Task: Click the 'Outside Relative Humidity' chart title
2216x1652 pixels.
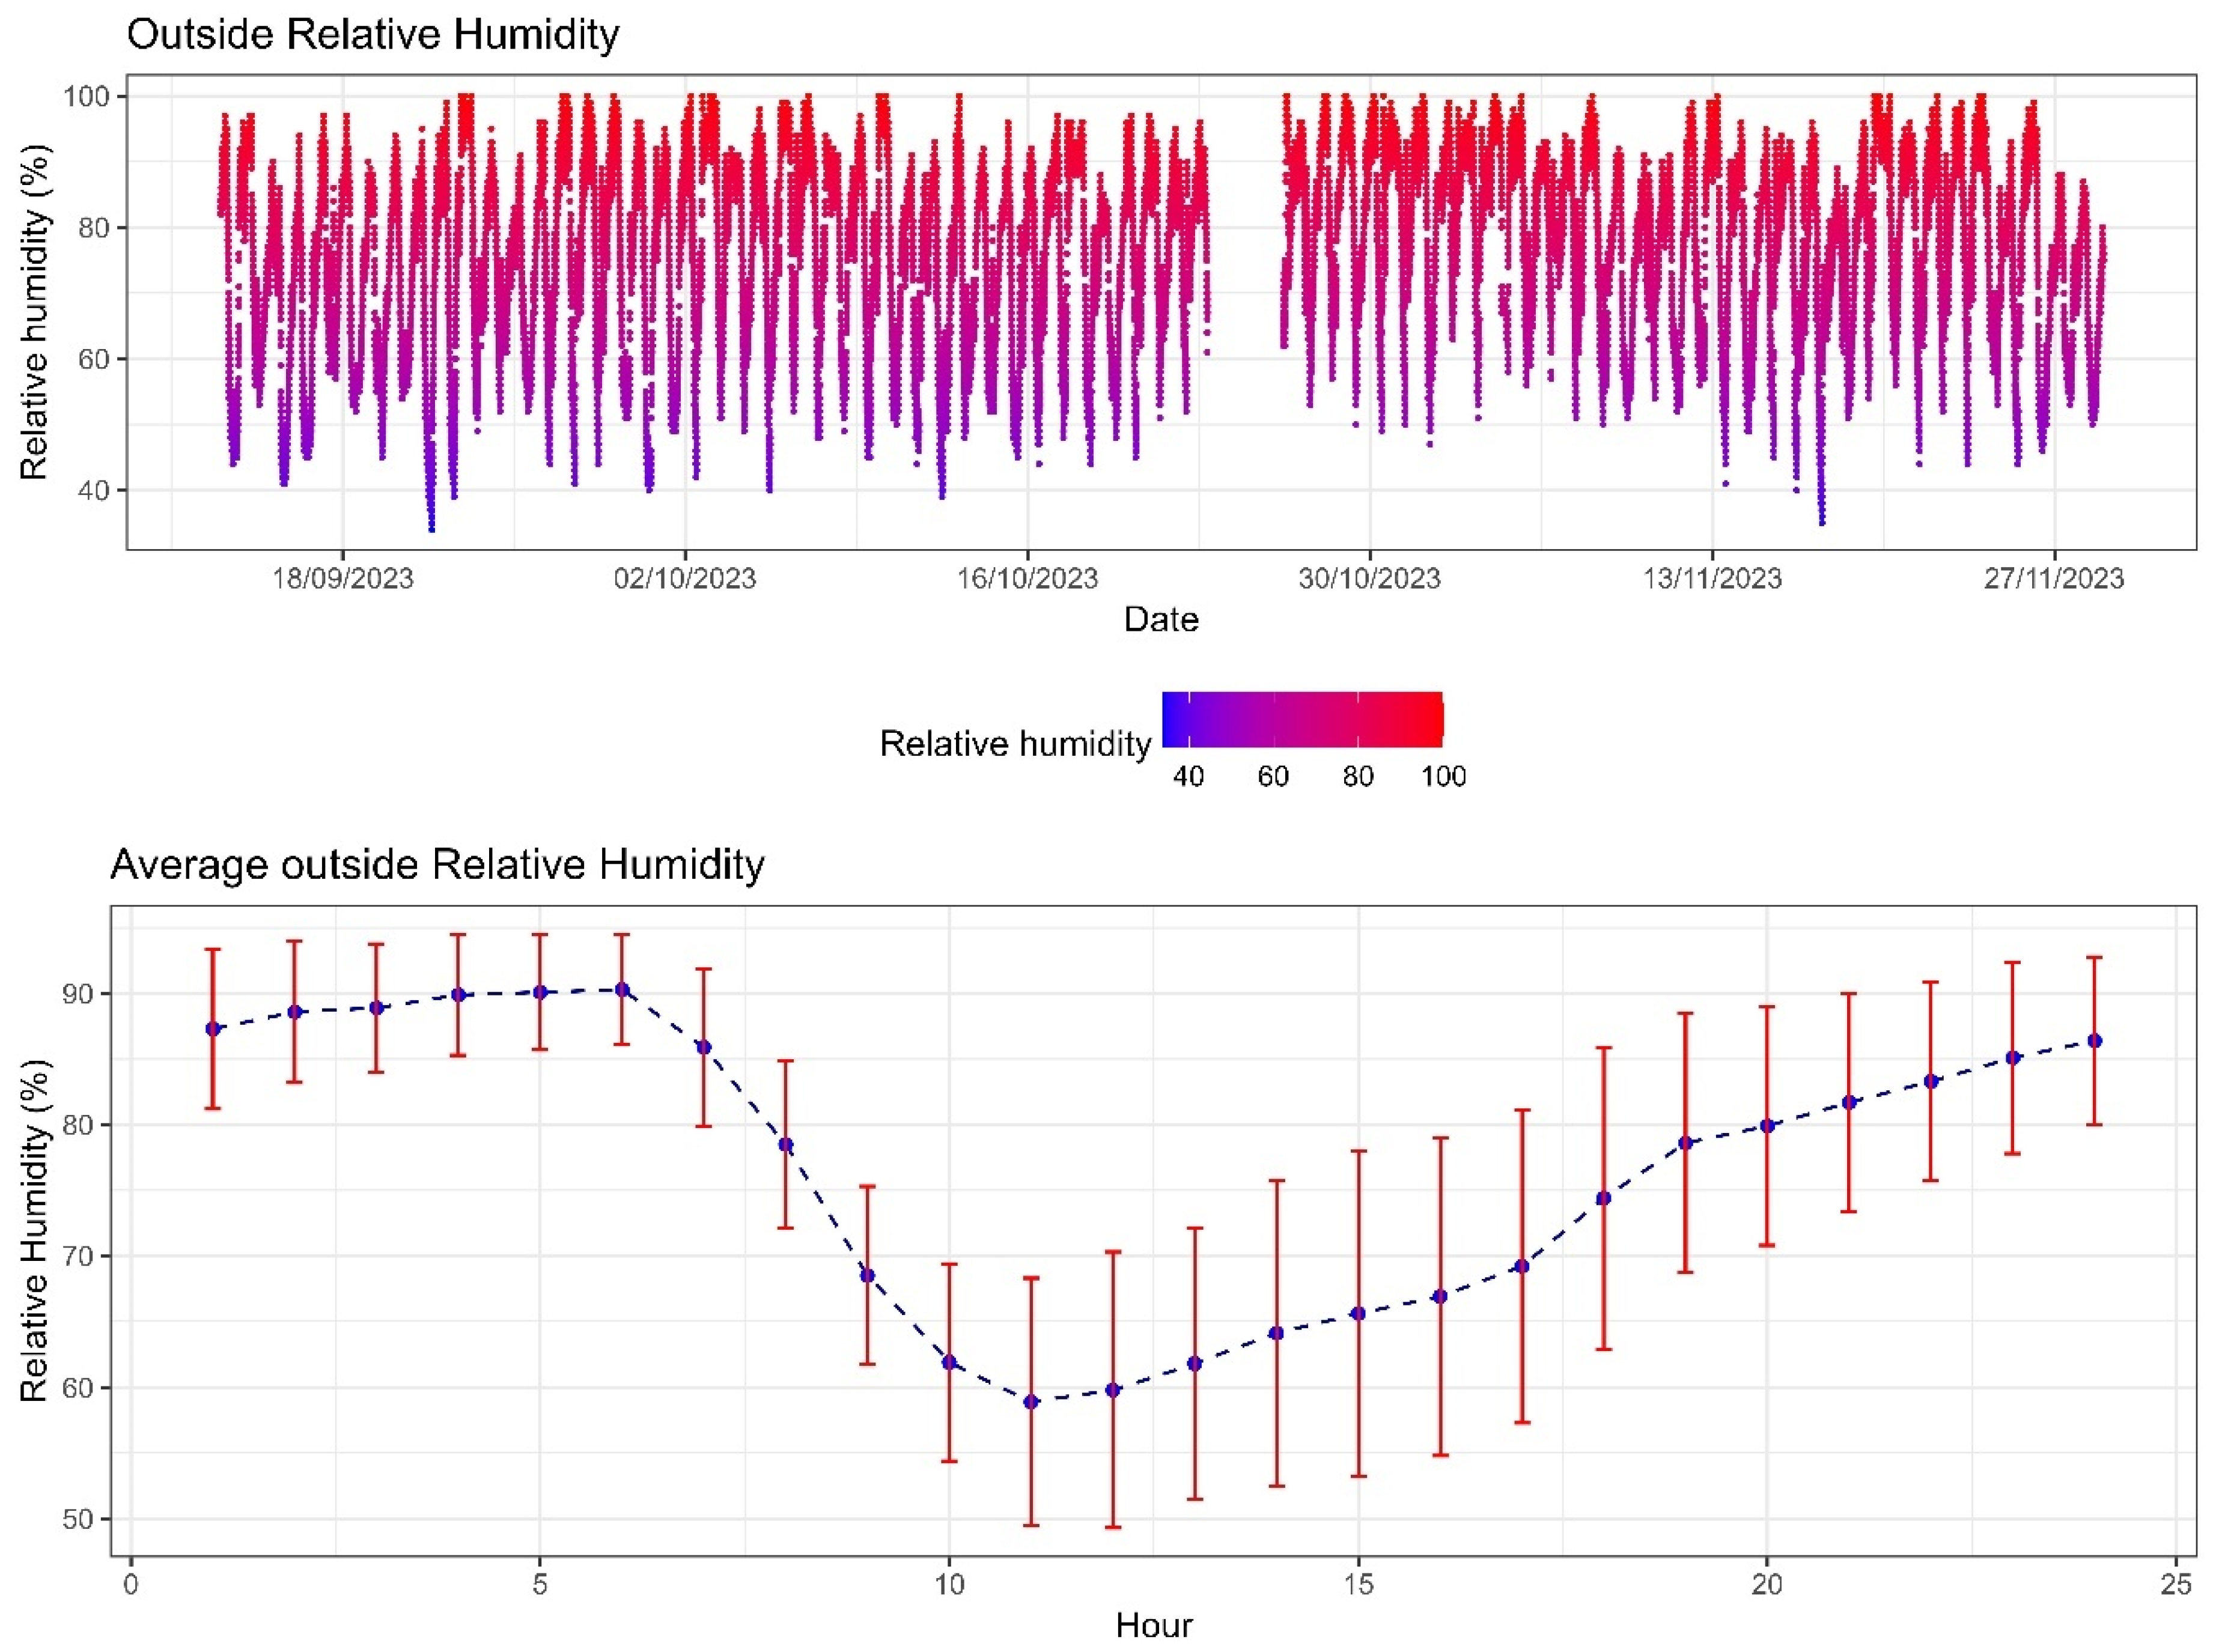Action: click(x=372, y=35)
